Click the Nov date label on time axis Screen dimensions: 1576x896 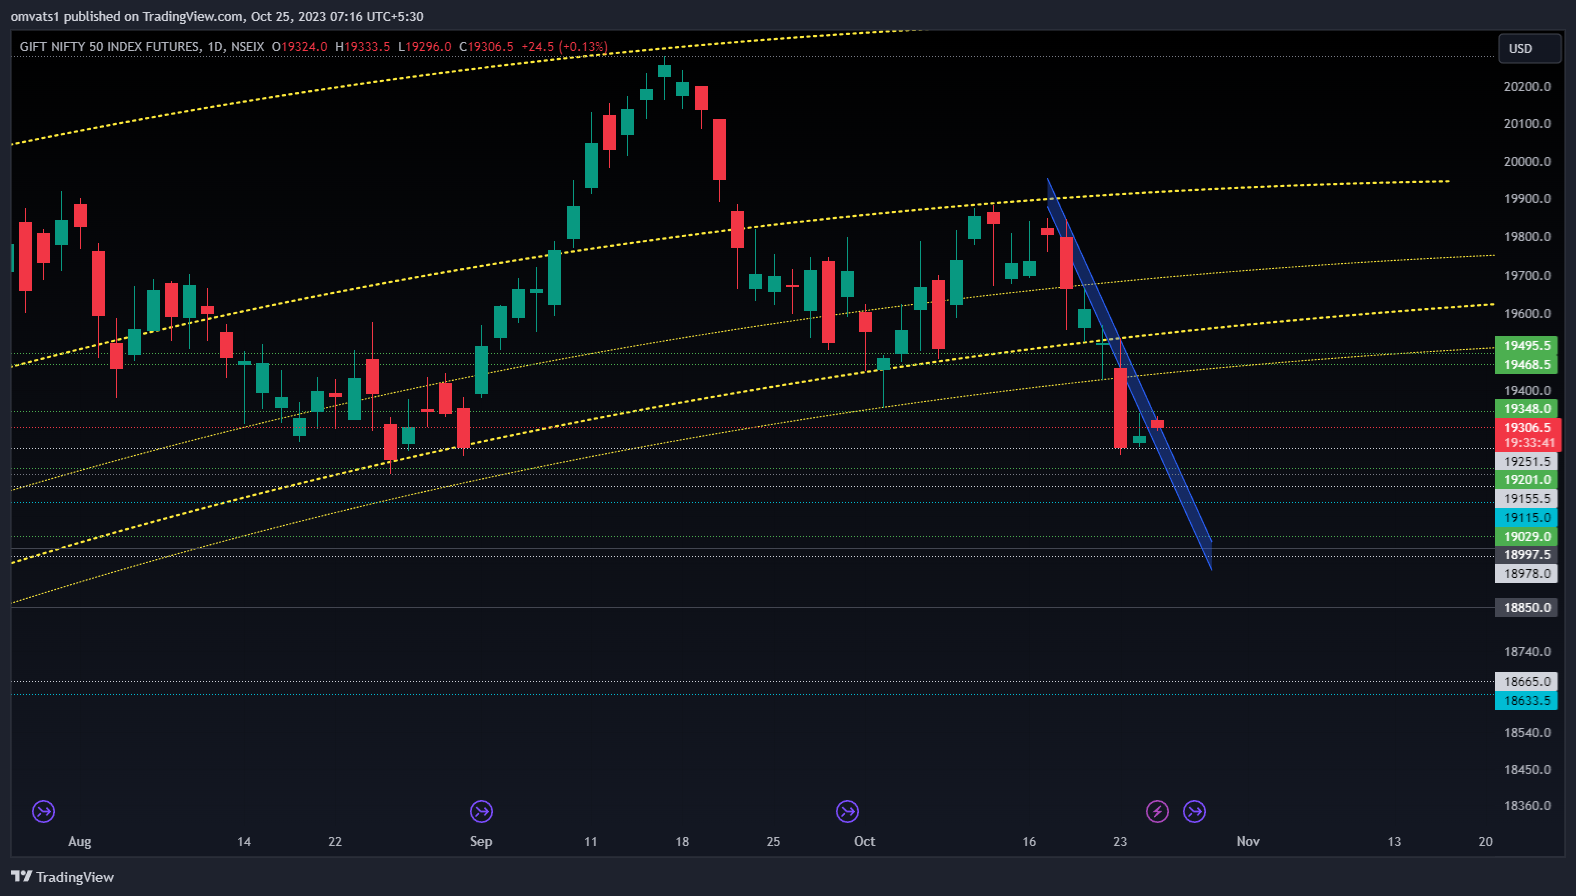tap(1248, 842)
